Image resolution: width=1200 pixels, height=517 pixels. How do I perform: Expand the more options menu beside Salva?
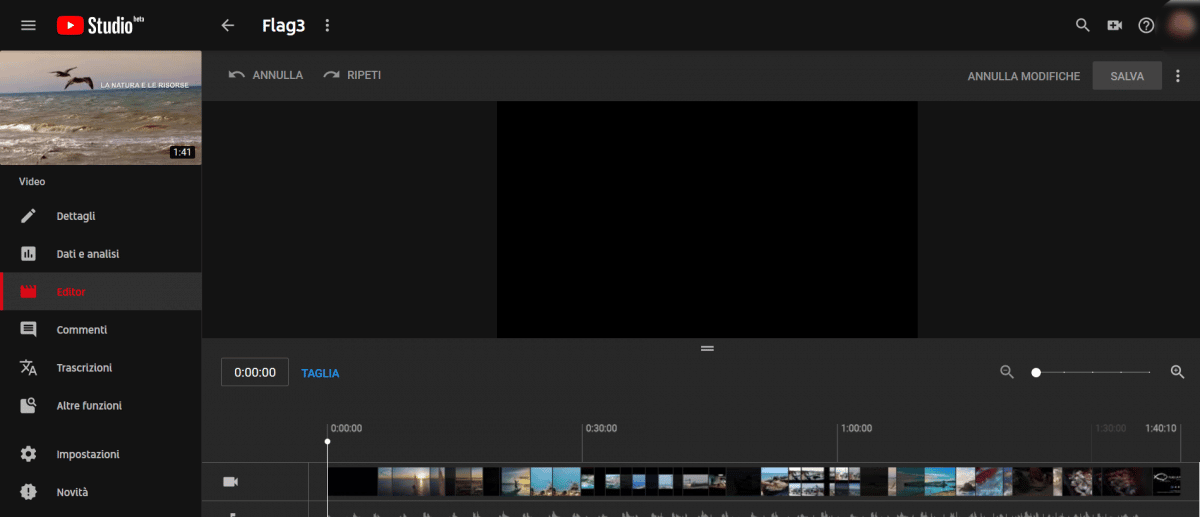click(1178, 76)
